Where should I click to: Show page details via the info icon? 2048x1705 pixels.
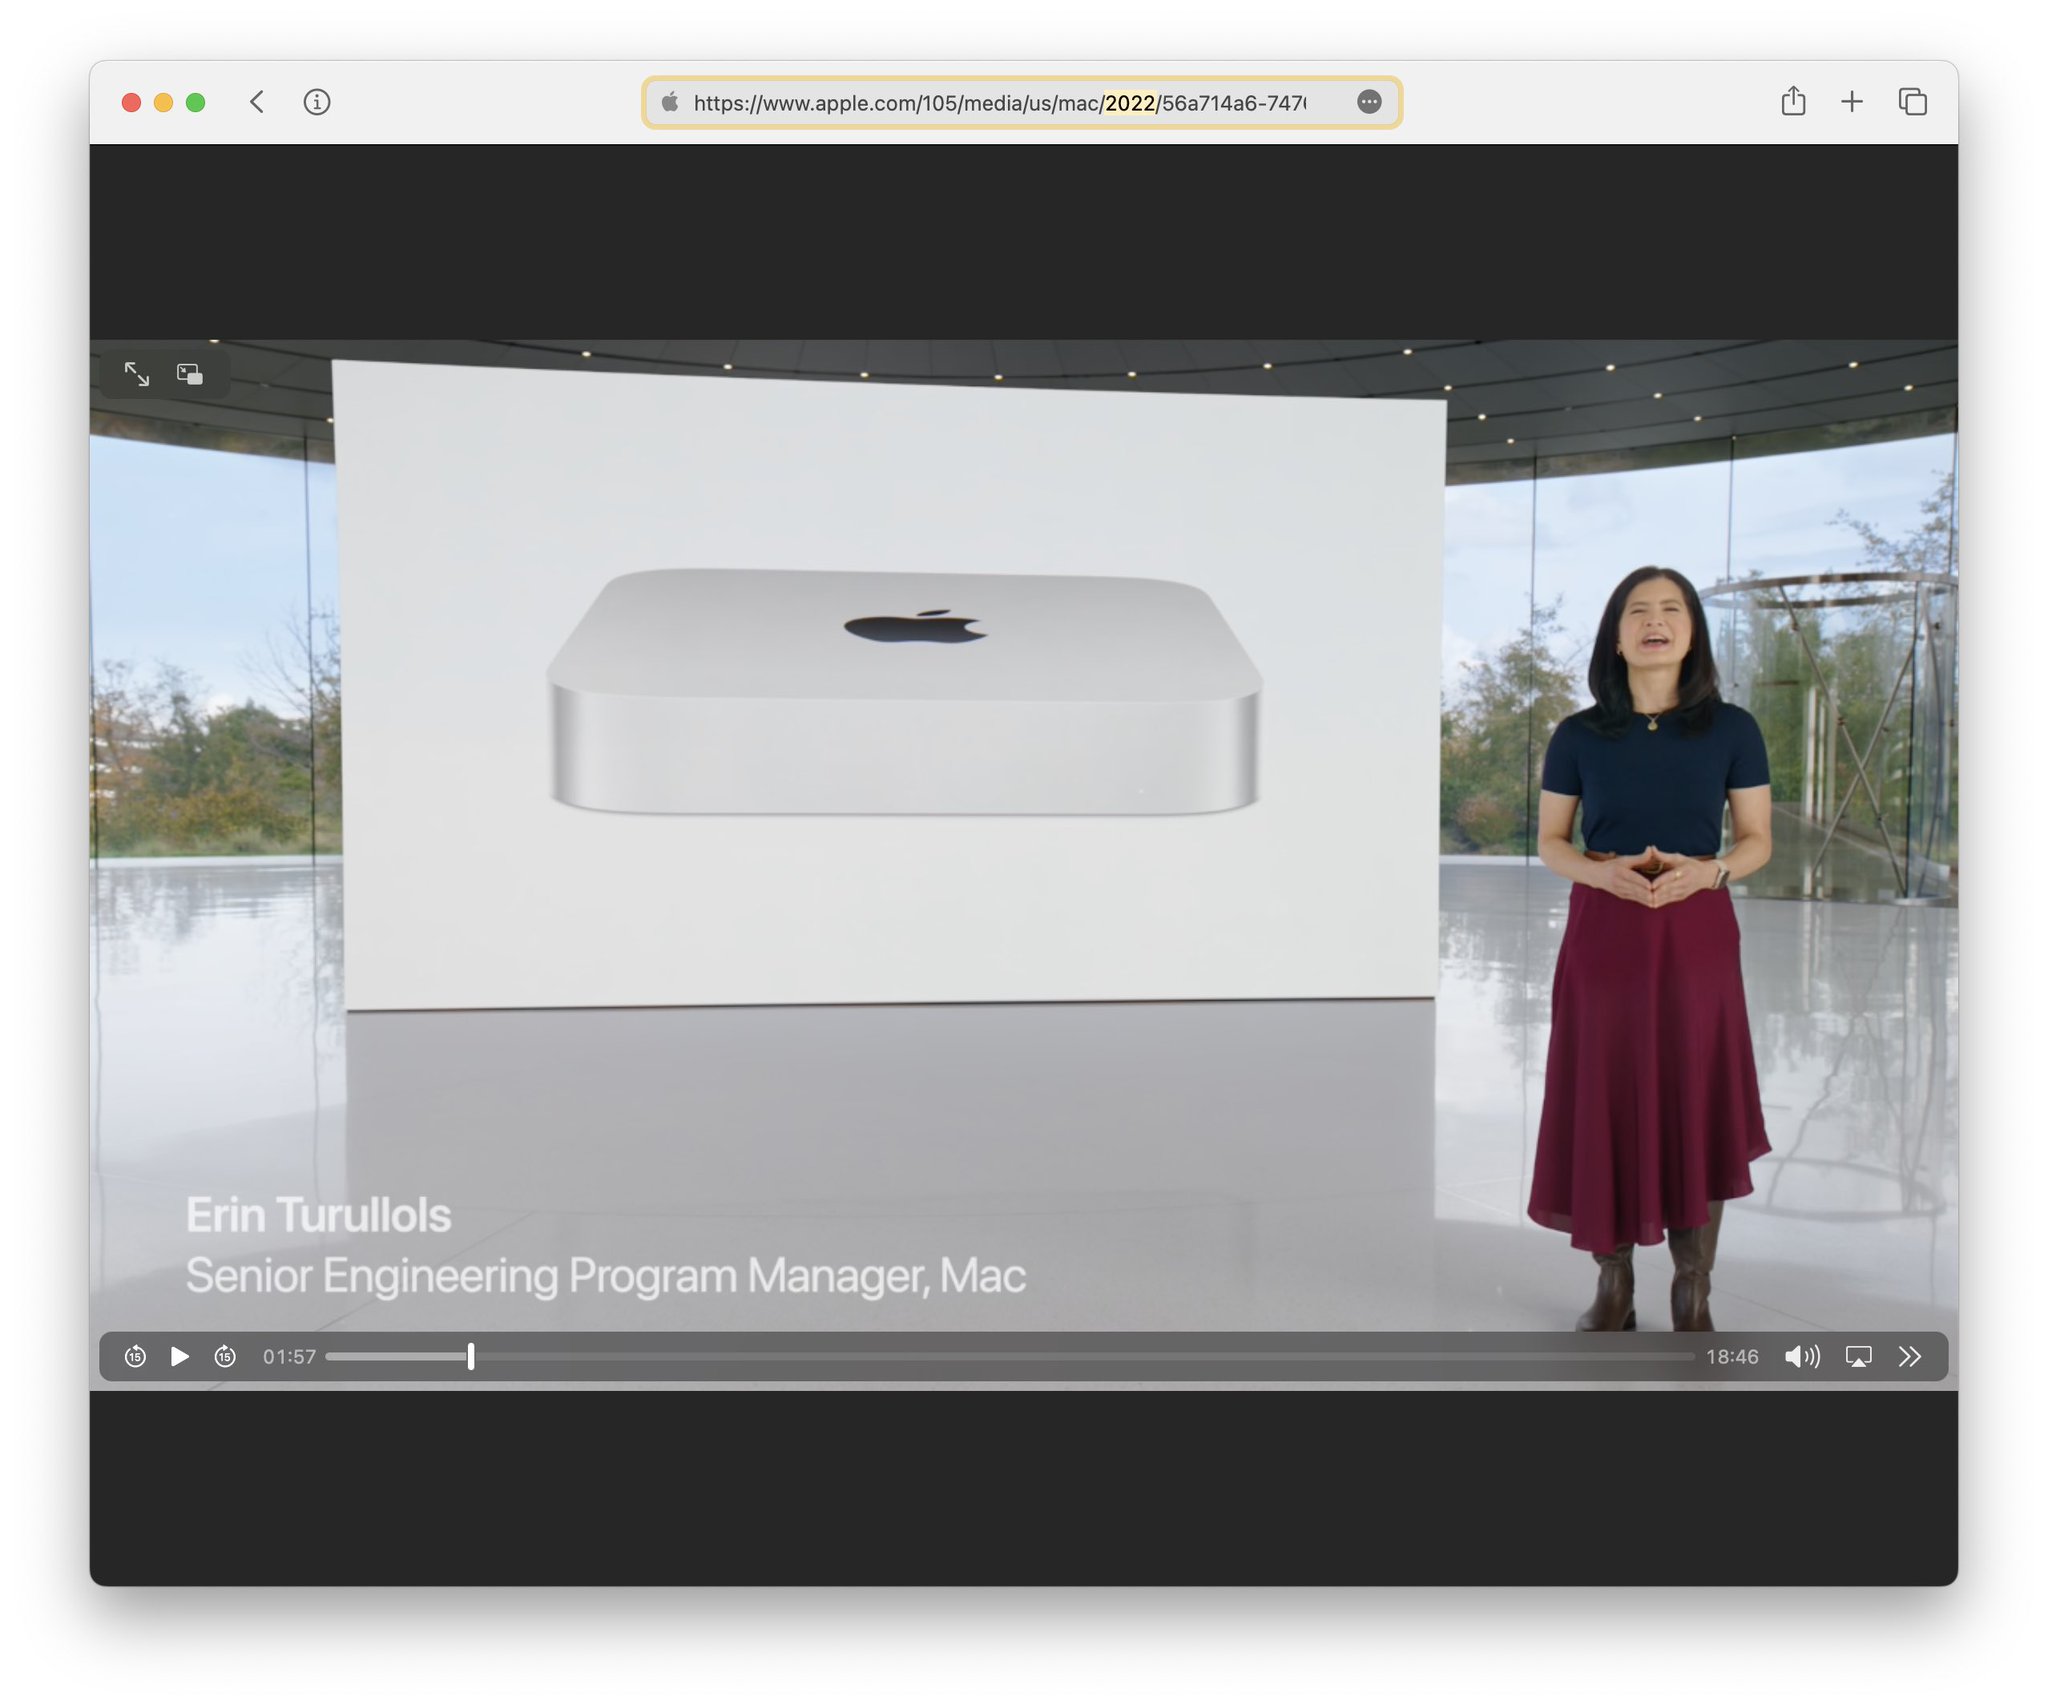point(317,101)
